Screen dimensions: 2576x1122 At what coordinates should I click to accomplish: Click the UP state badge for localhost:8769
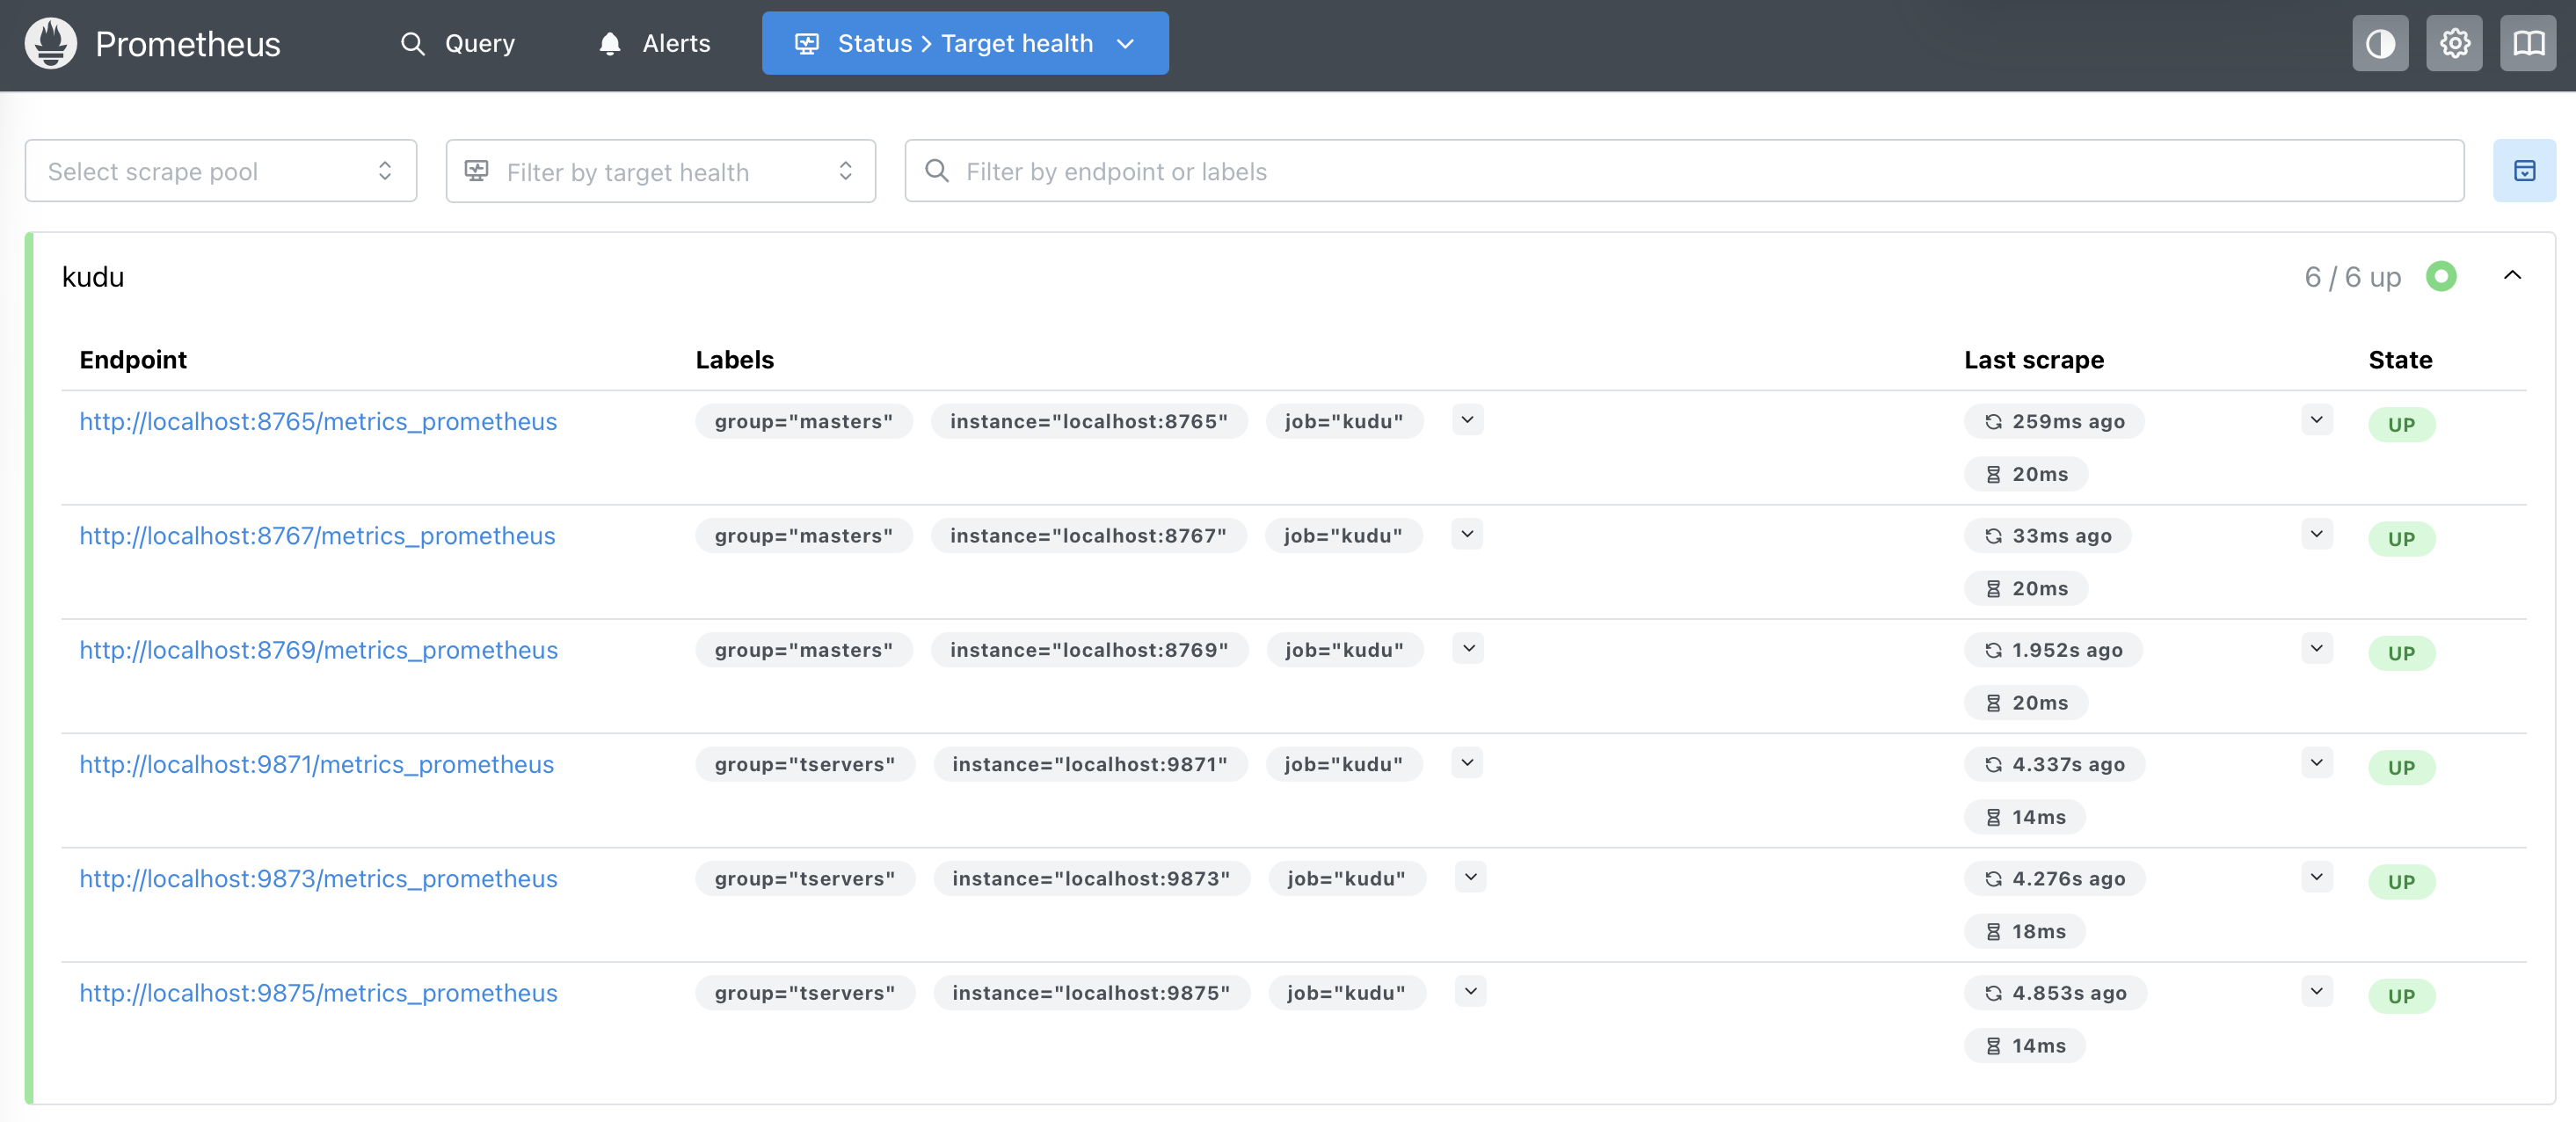pos(2401,652)
